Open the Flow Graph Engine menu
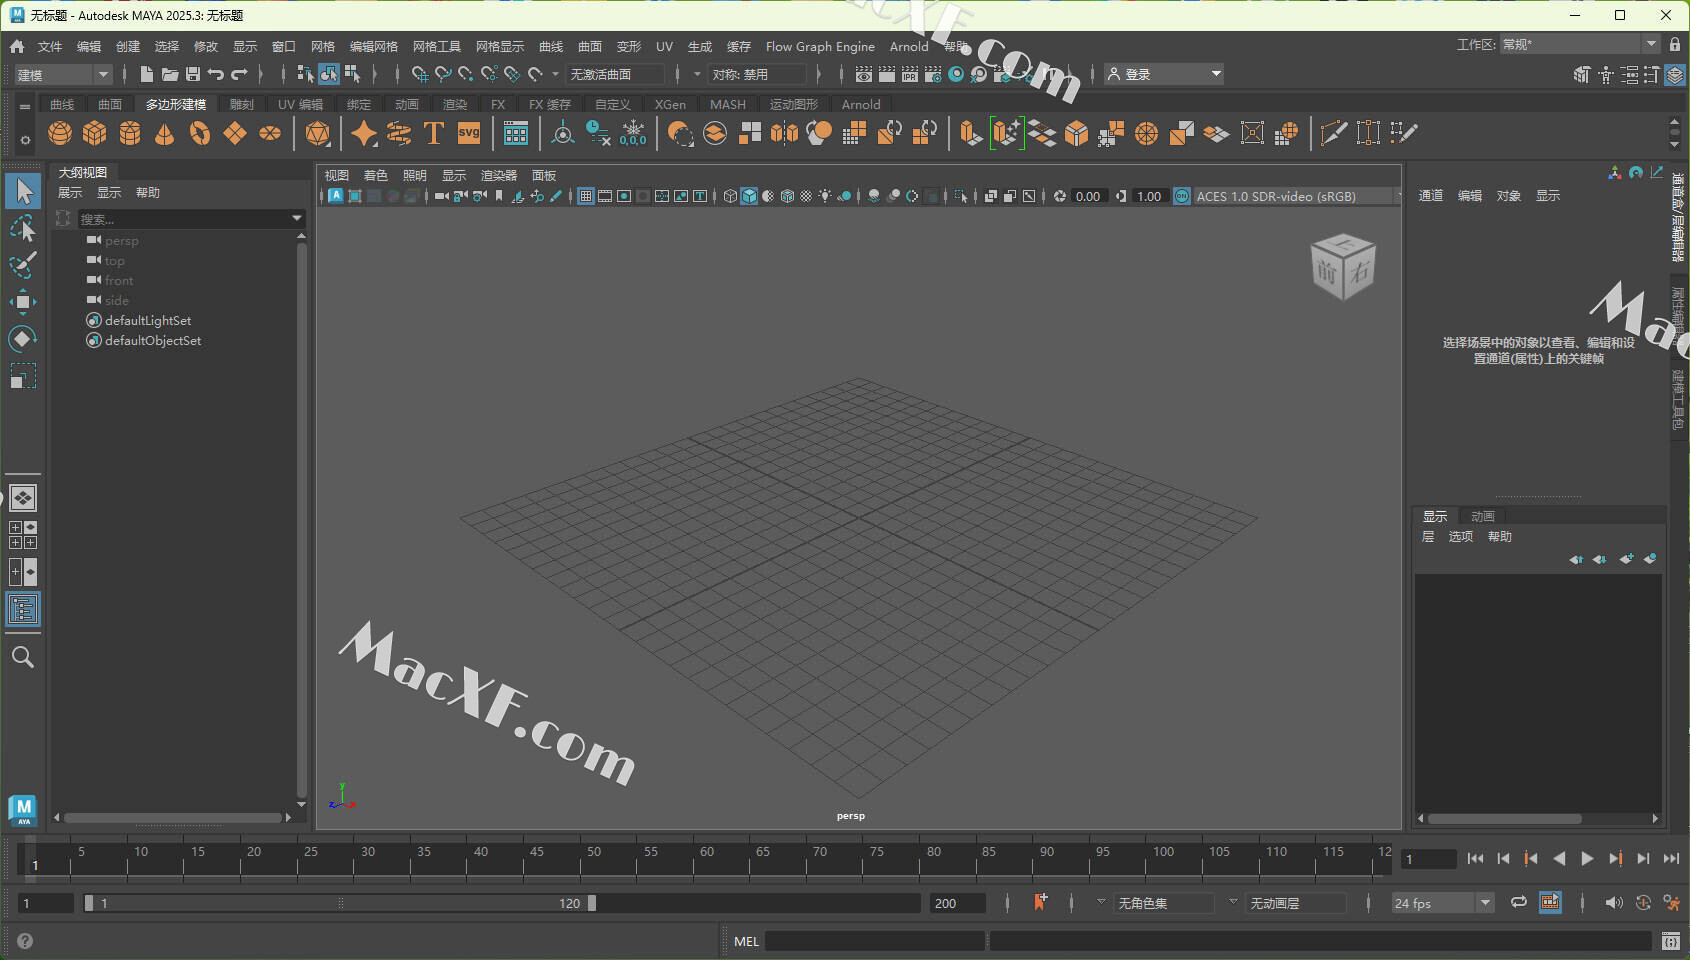Screen dimensions: 1690x960 [x=820, y=46]
